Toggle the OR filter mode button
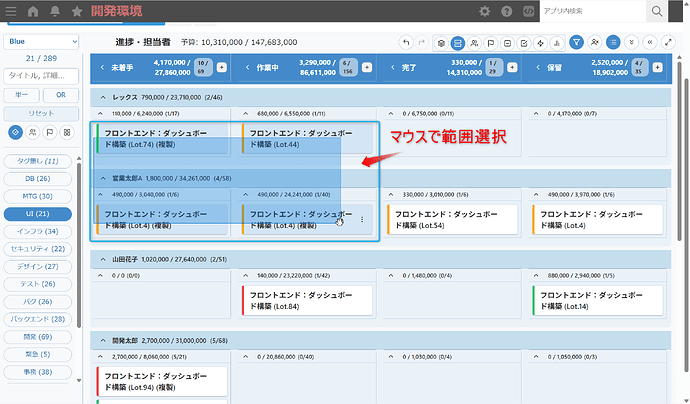Viewport: 690px width, 404px height. click(60, 95)
